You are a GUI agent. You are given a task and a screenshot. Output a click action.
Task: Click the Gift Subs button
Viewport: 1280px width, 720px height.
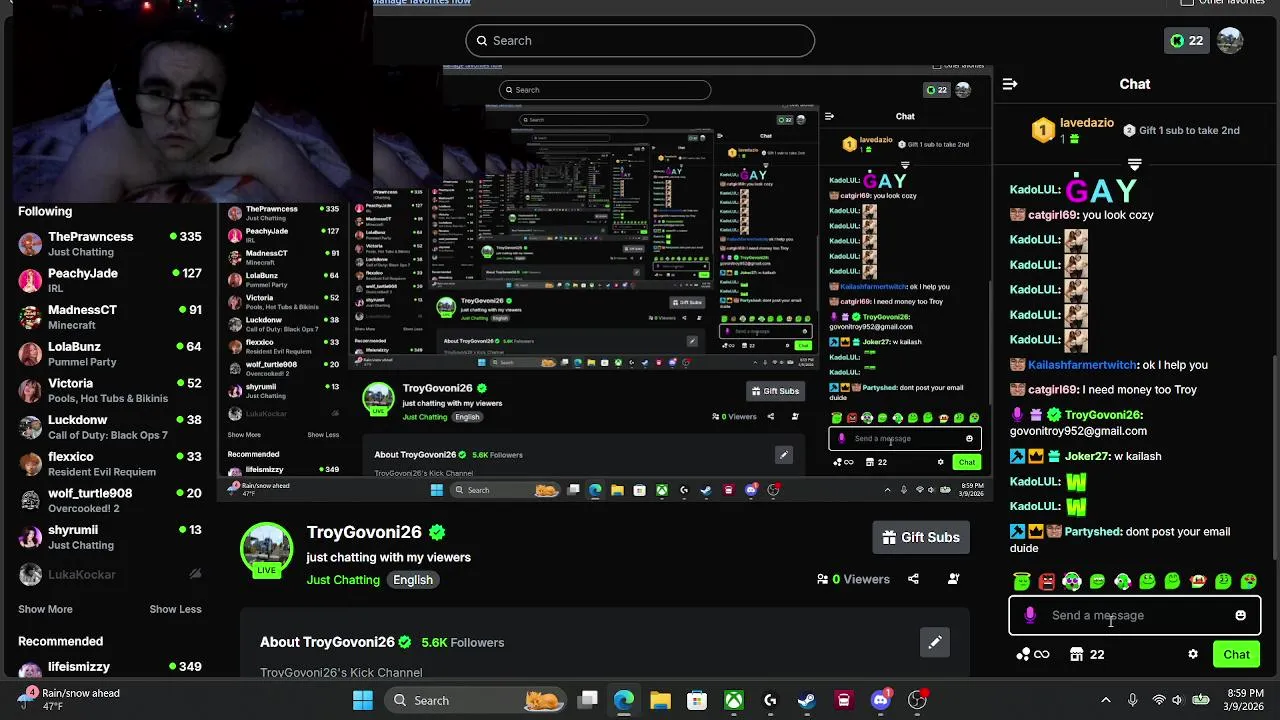(x=921, y=537)
